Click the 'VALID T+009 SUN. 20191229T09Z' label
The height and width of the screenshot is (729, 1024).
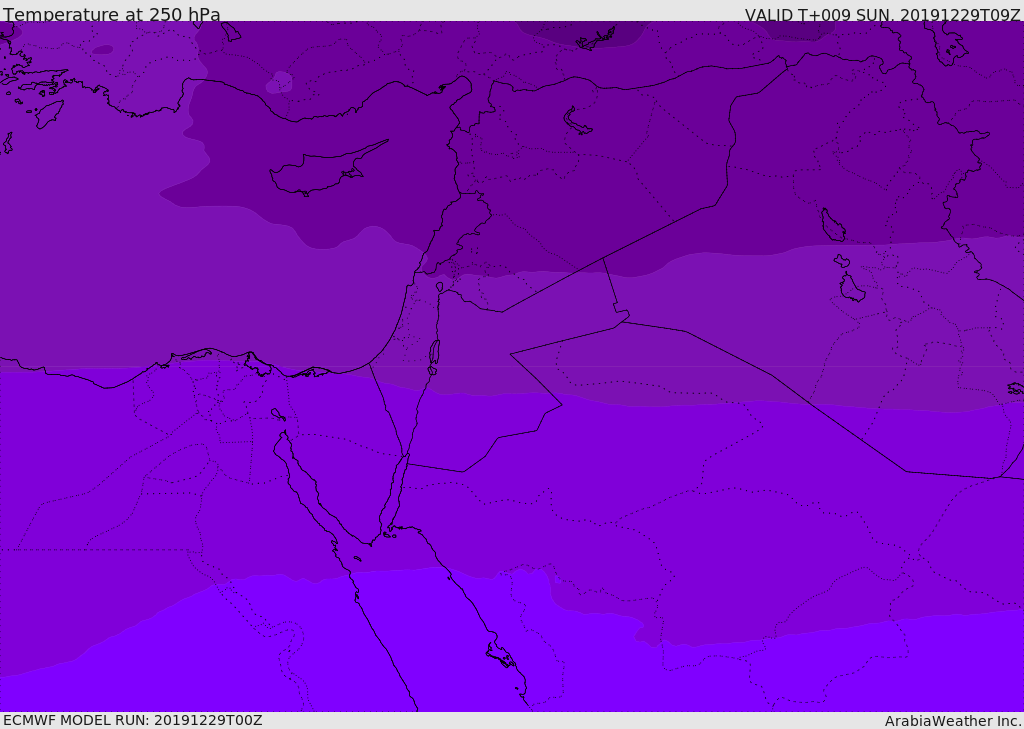[x=882, y=15]
